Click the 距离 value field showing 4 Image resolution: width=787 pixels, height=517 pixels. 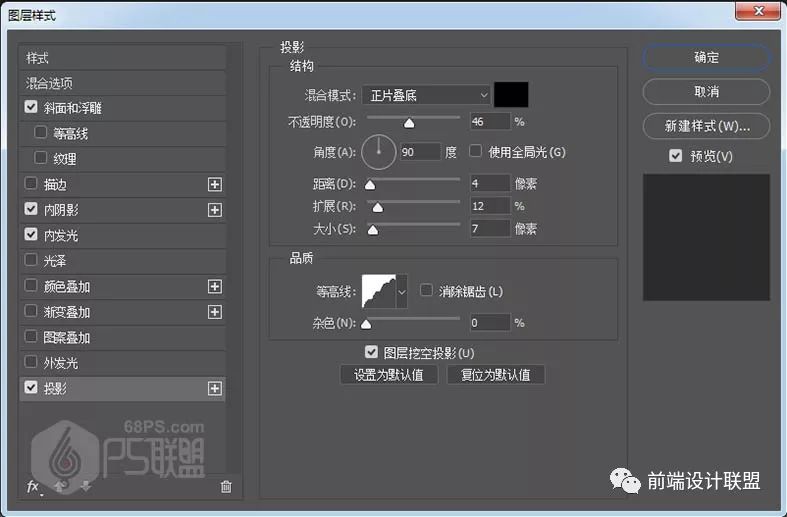(490, 184)
